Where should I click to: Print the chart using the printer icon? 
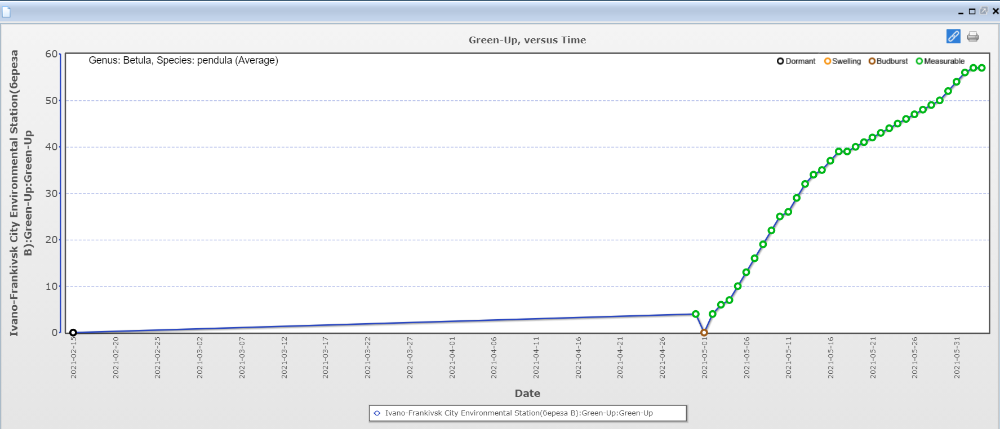click(x=973, y=37)
